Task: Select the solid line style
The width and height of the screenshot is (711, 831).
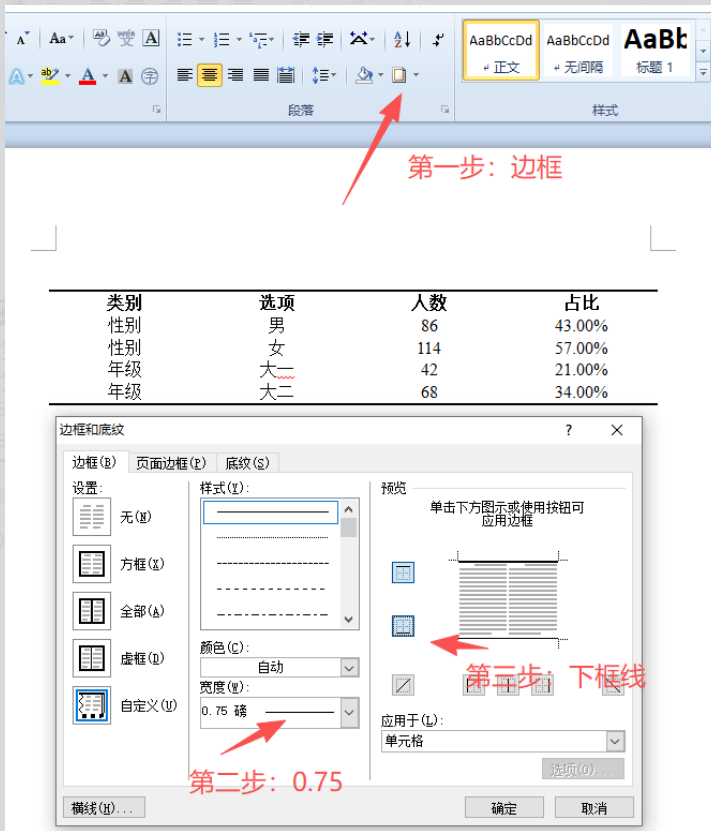Action: pos(271,512)
